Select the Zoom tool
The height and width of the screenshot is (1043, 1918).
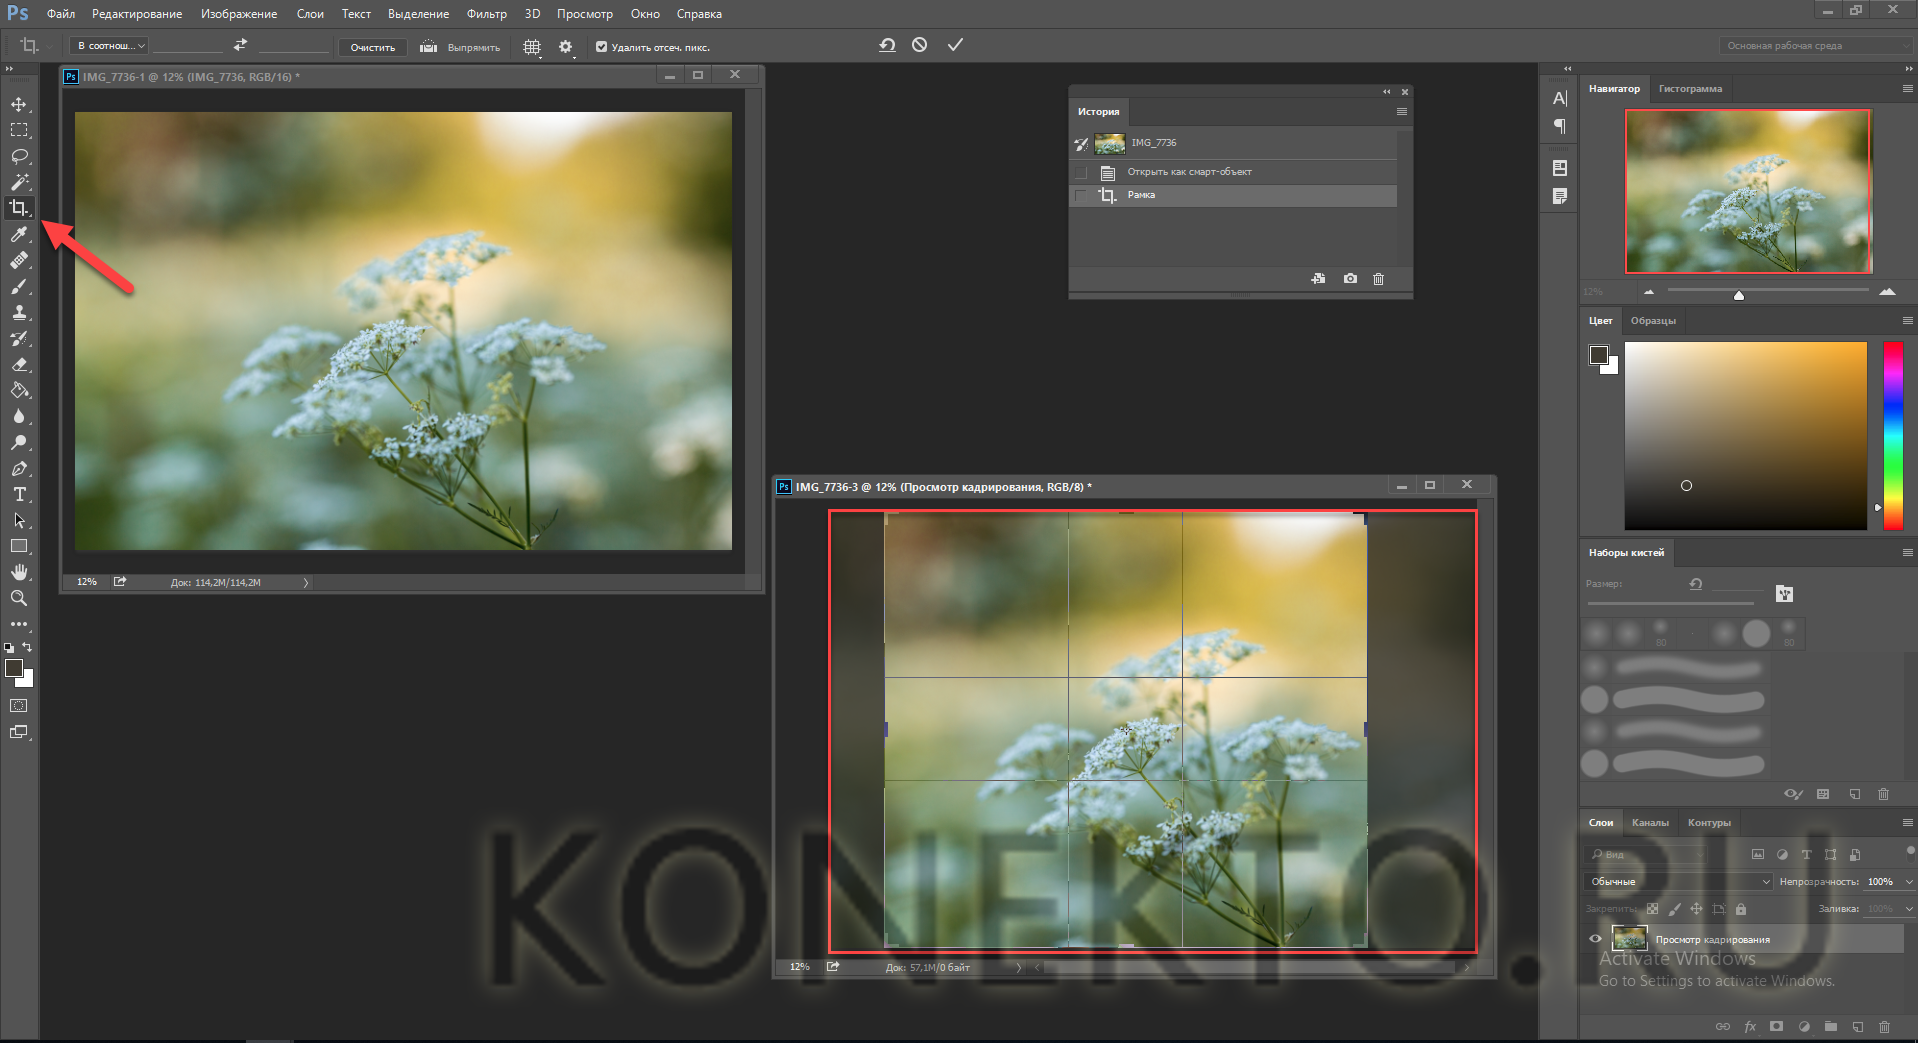[x=19, y=598]
